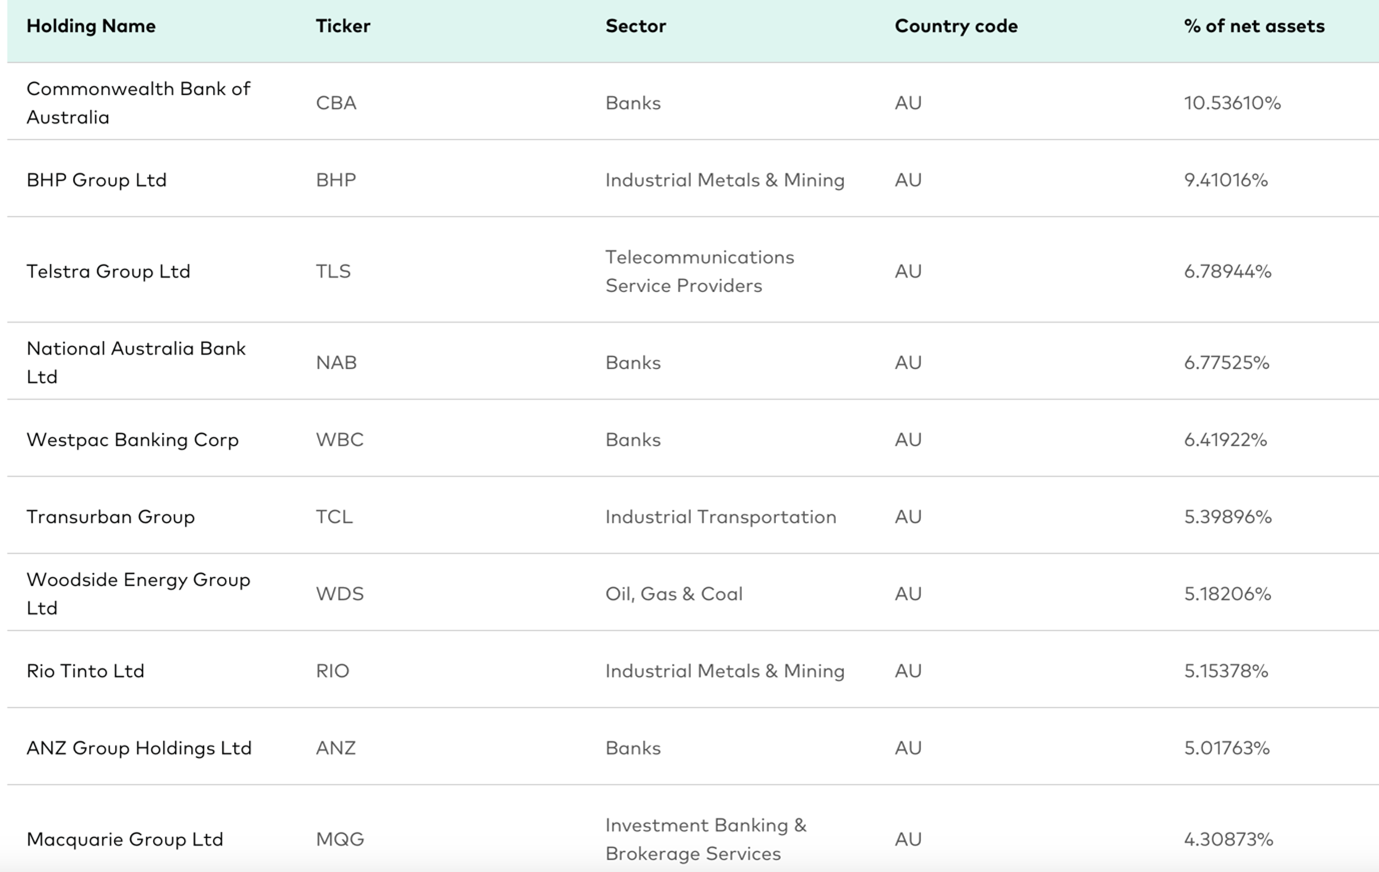
Task: Click ANZ Group Holdings Ltd name
Action: tap(139, 747)
